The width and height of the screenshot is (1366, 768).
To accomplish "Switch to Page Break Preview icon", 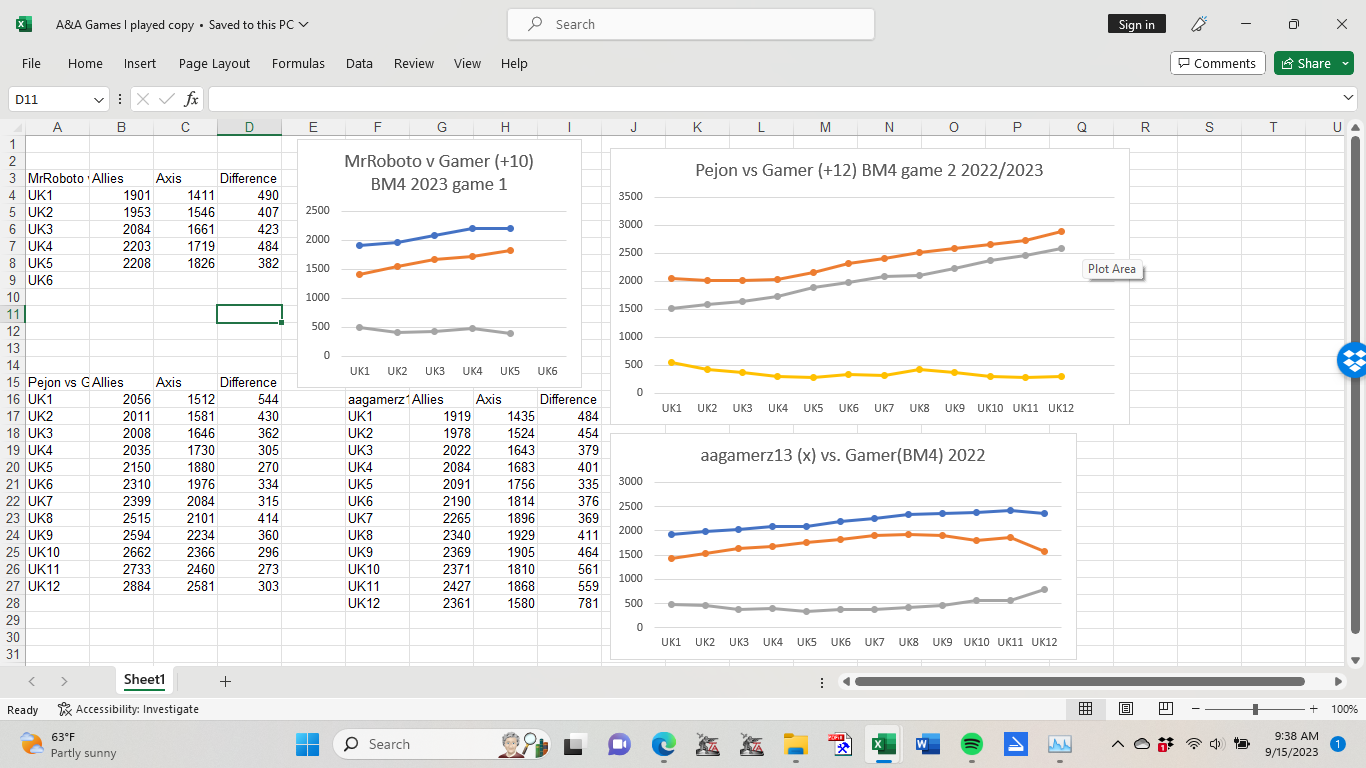I will coord(1165,709).
